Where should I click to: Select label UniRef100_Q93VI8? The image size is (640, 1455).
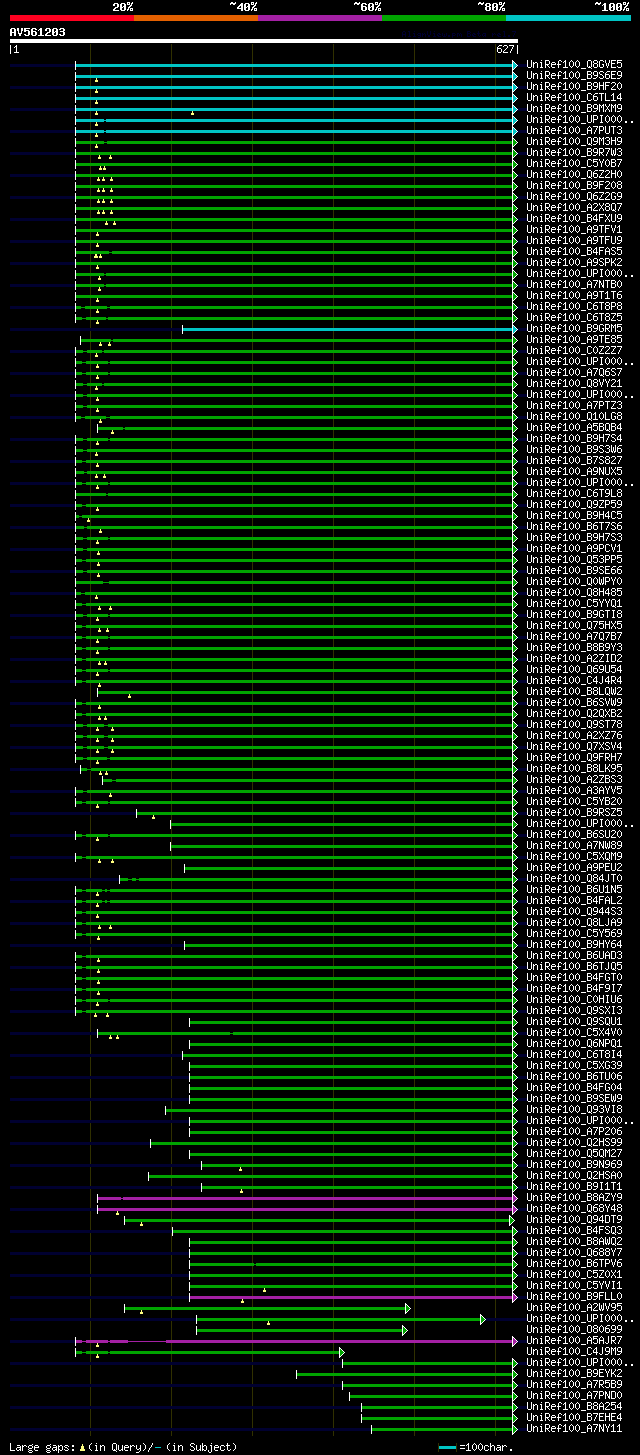pyautogui.click(x=574, y=1109)
